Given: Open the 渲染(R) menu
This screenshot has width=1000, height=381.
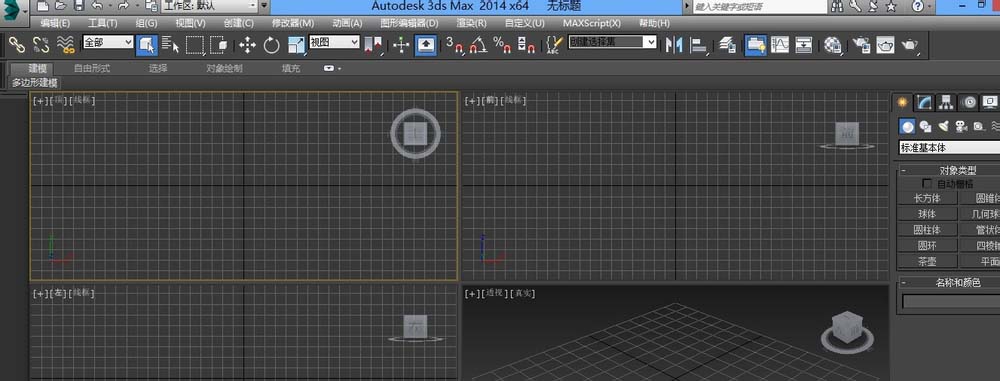Looking at the screenshot, I should pos(471,23).
